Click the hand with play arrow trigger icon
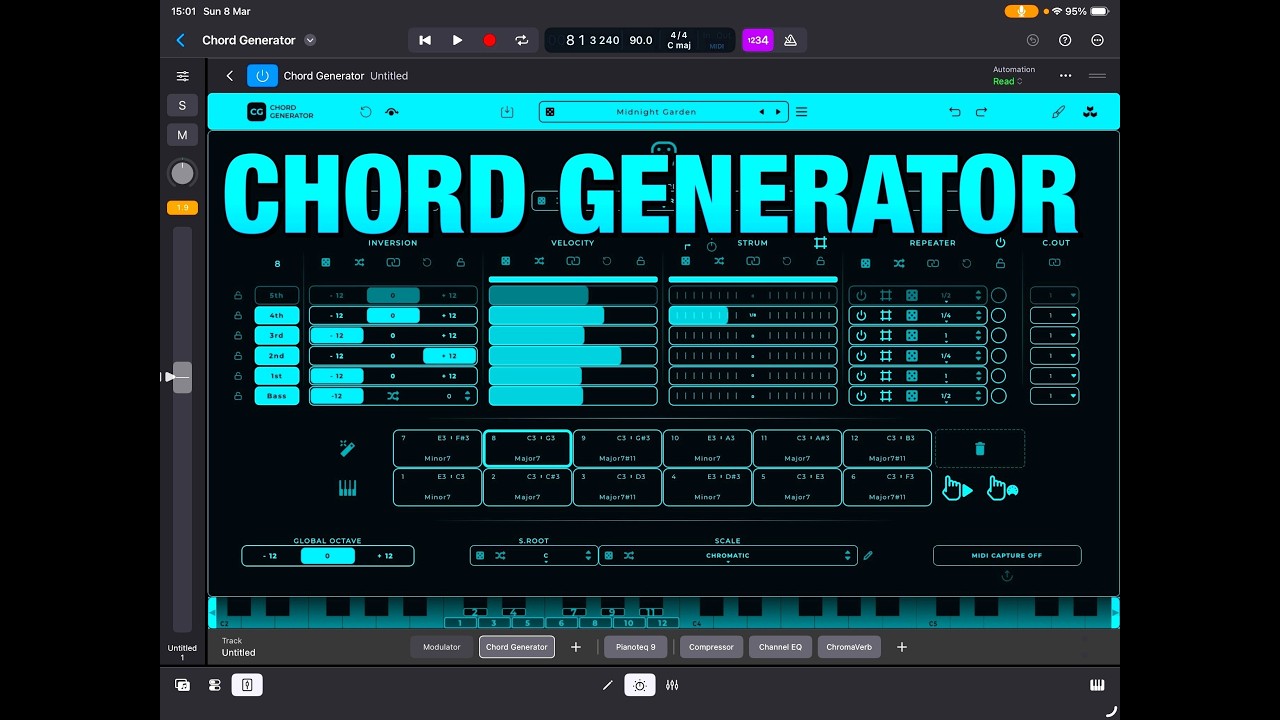The image size is (1280, 720). click(957, 488)
